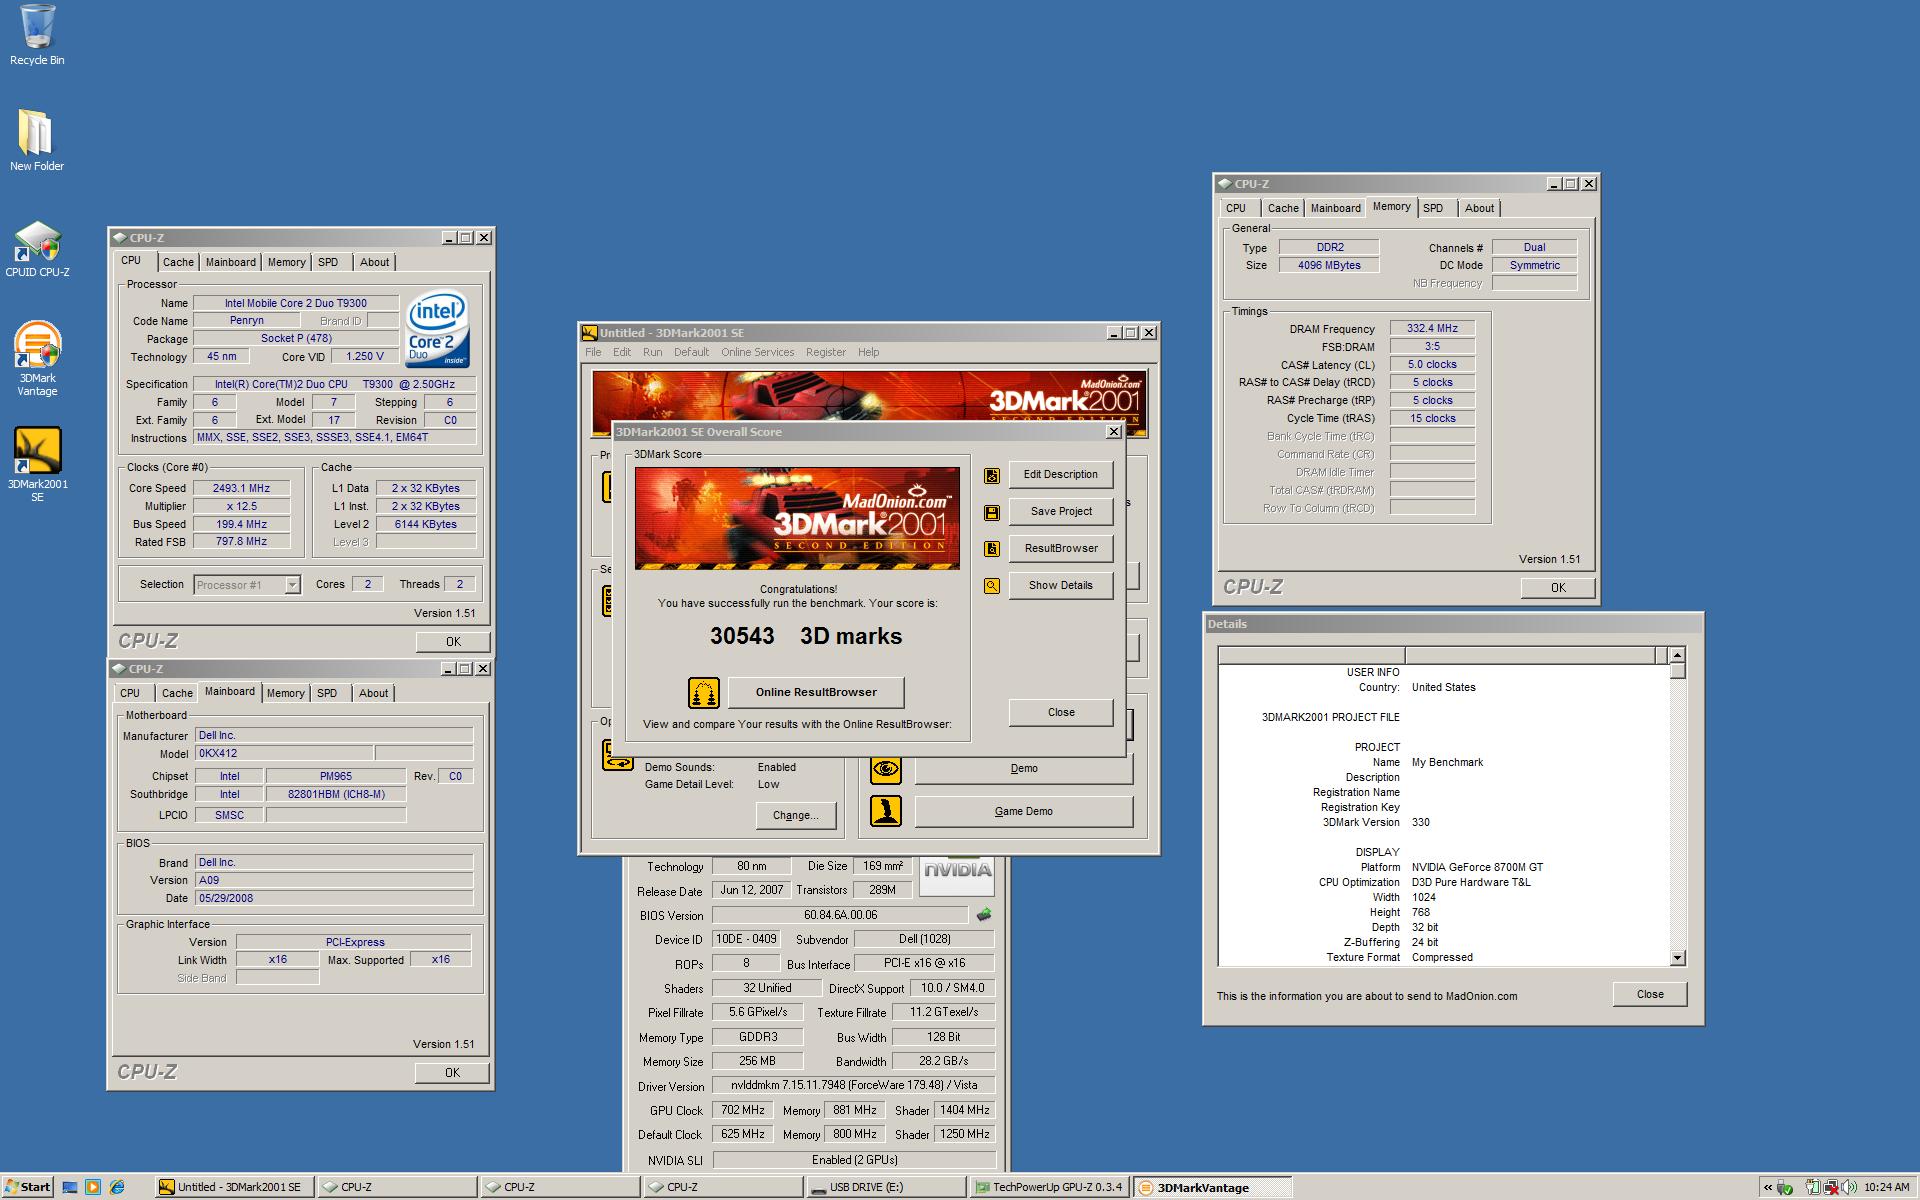The image size is (1920, 1200).
Task: Open the Help menu in 3DMark2001
Action: click(868, 352)
